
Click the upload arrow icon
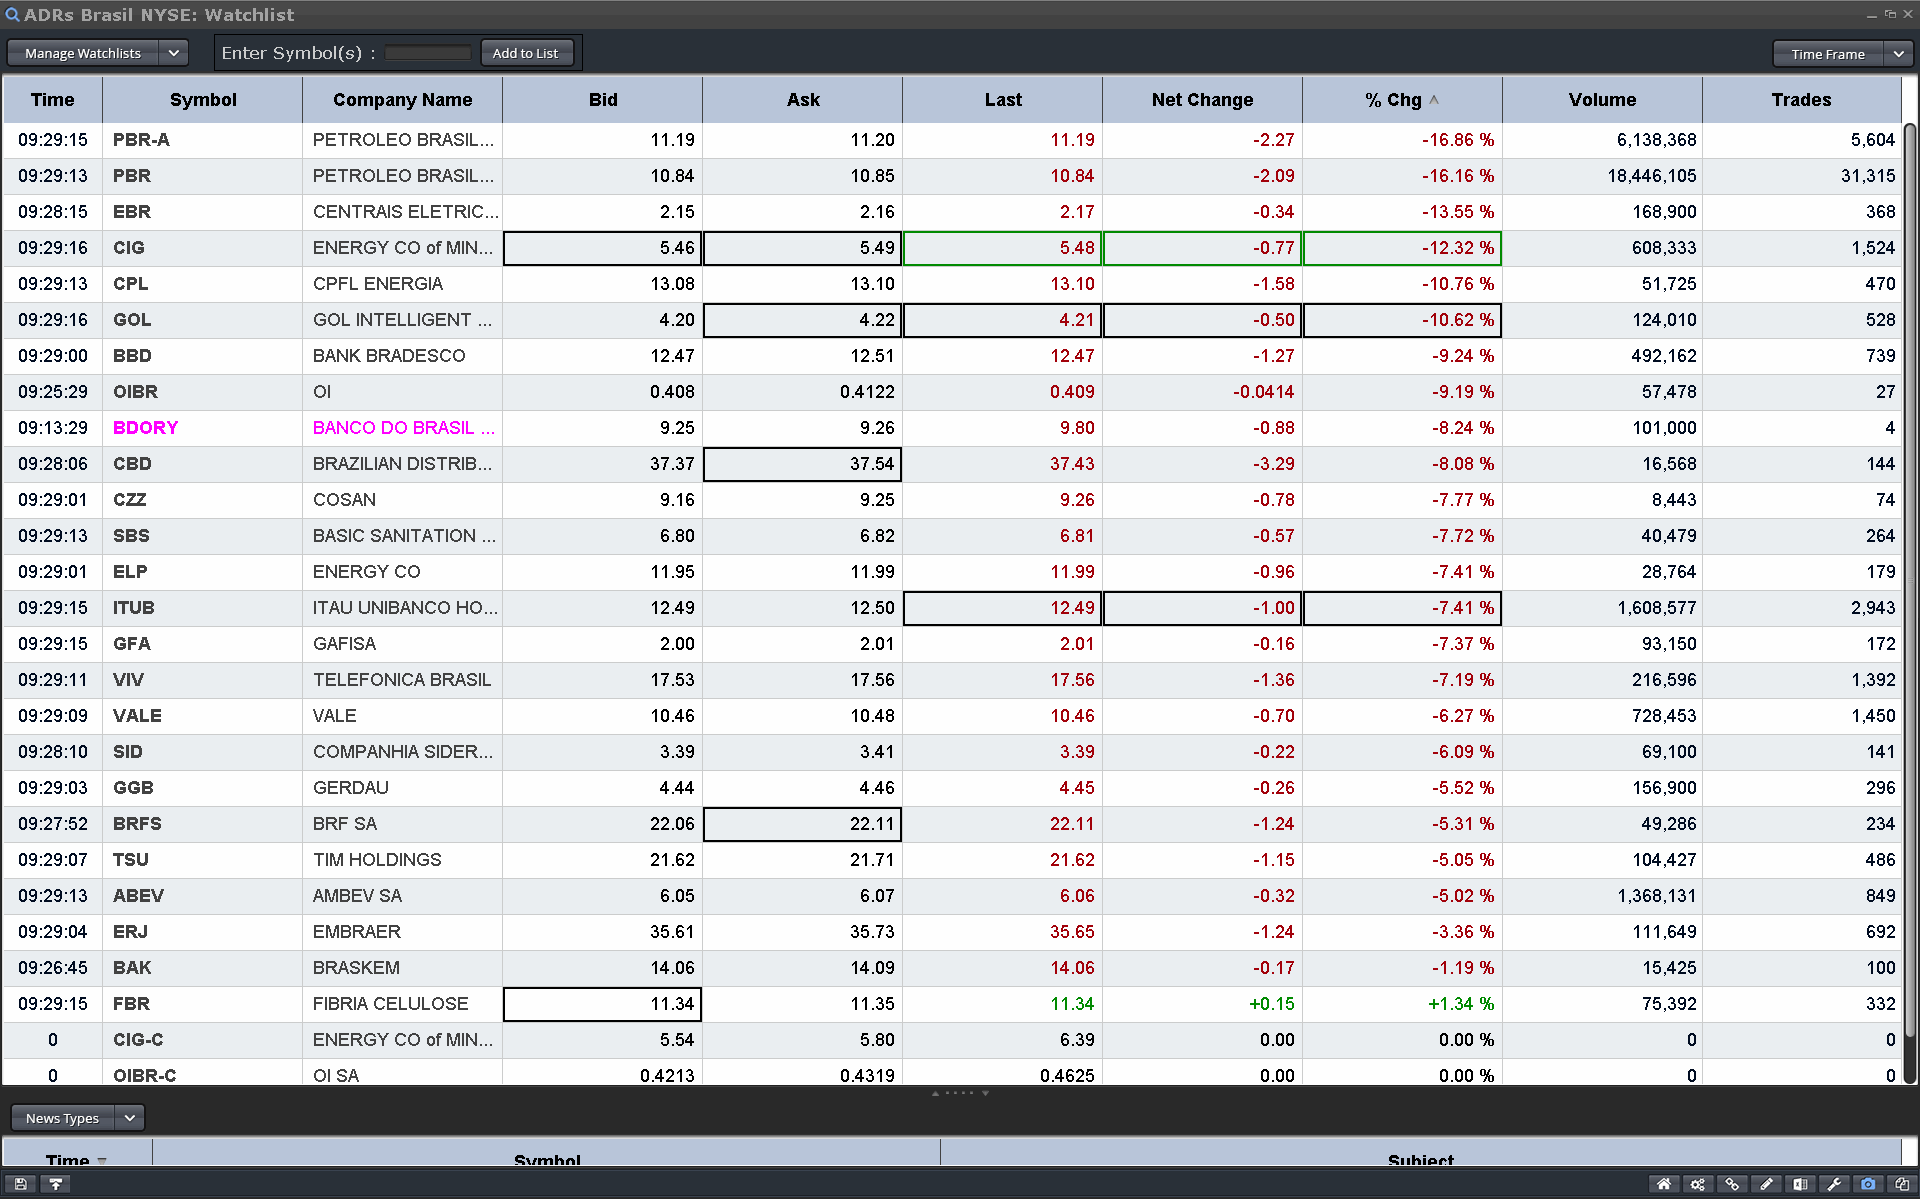[56, 1184]
